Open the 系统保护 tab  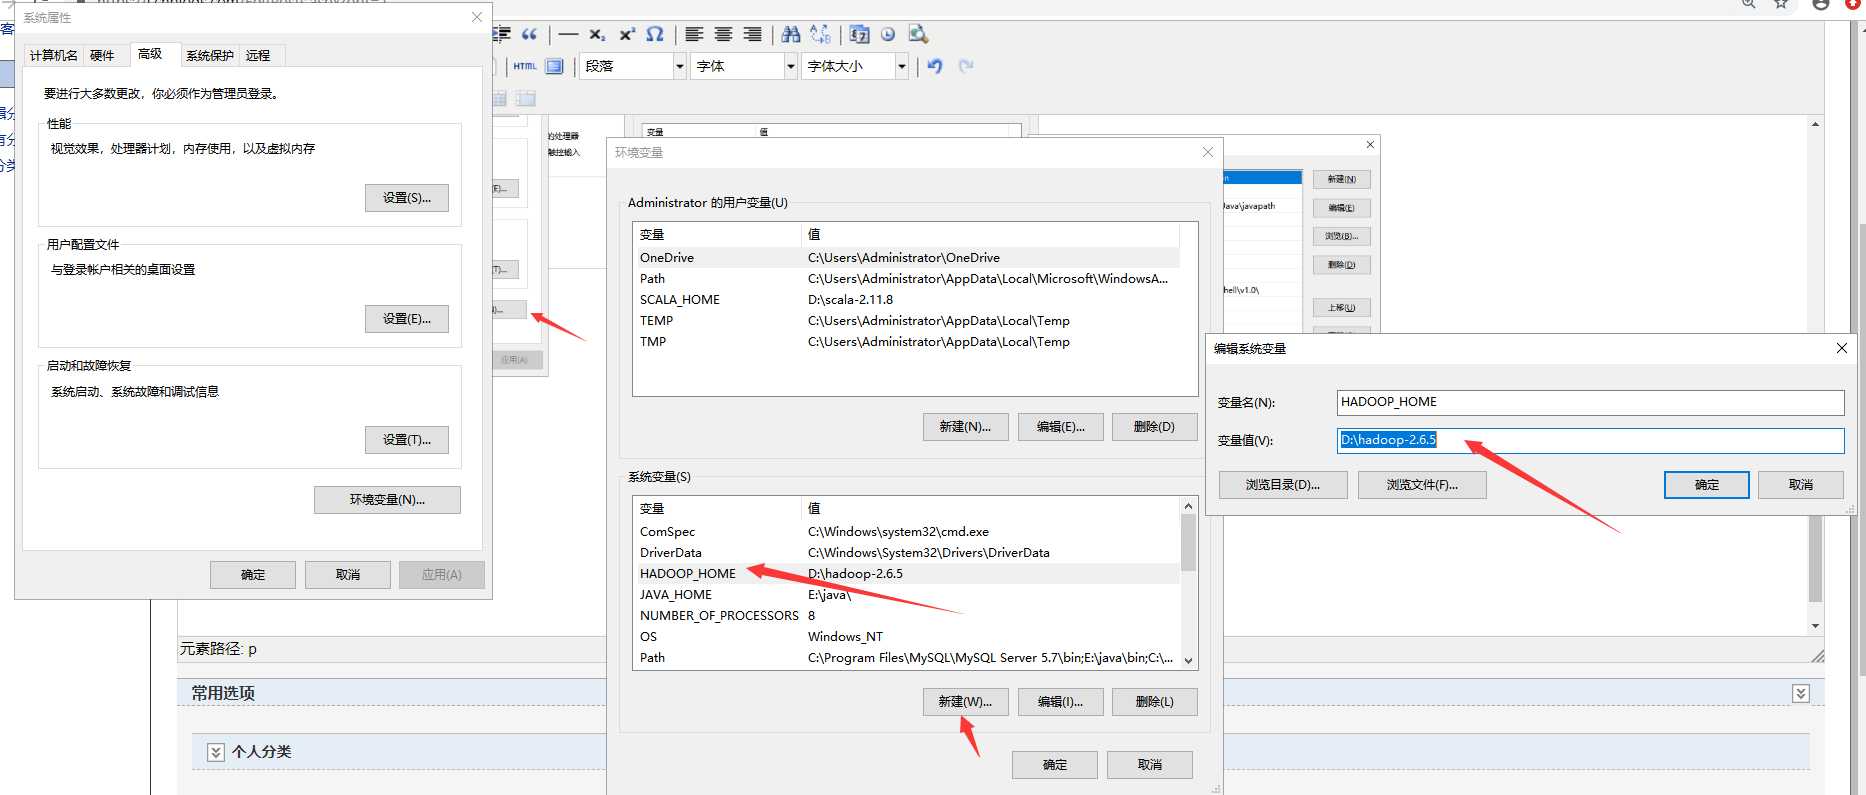[x=210, y=55]
